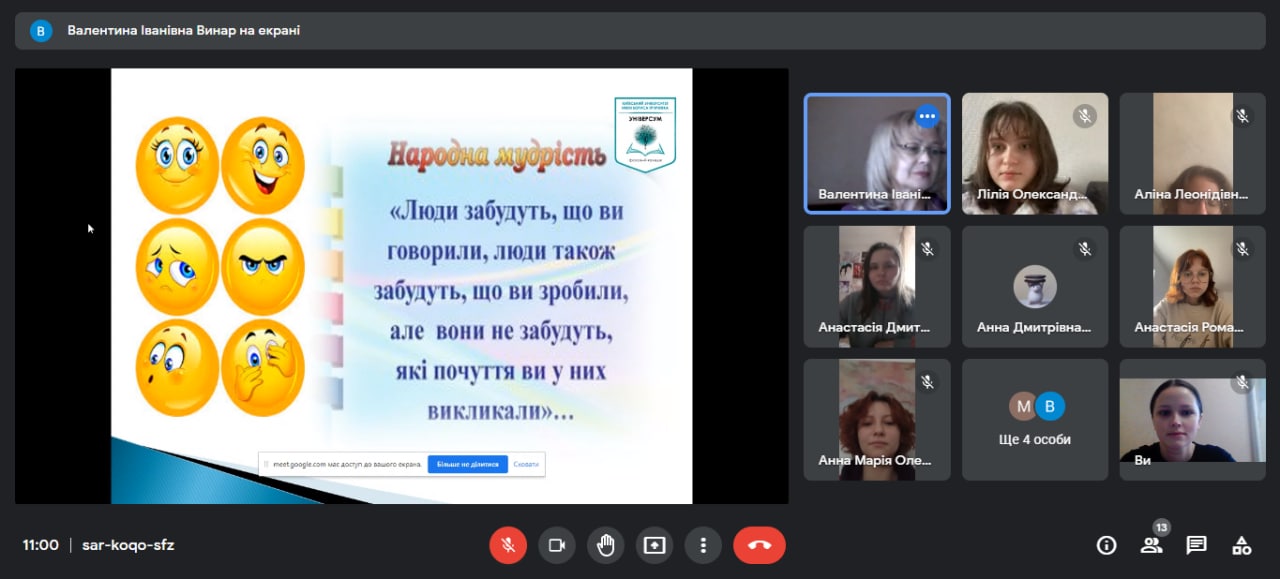The width and height of the screenshot is (1280, 579).
Task: Select Лілія Олександ video tile
Action: pos(1035,154)
